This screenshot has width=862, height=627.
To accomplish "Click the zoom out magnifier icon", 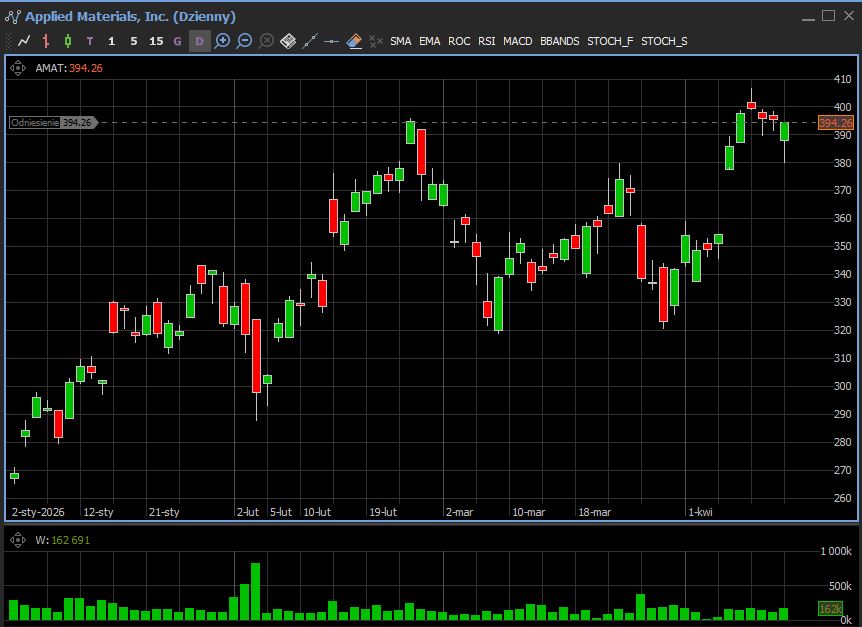I will coord(244,41).
